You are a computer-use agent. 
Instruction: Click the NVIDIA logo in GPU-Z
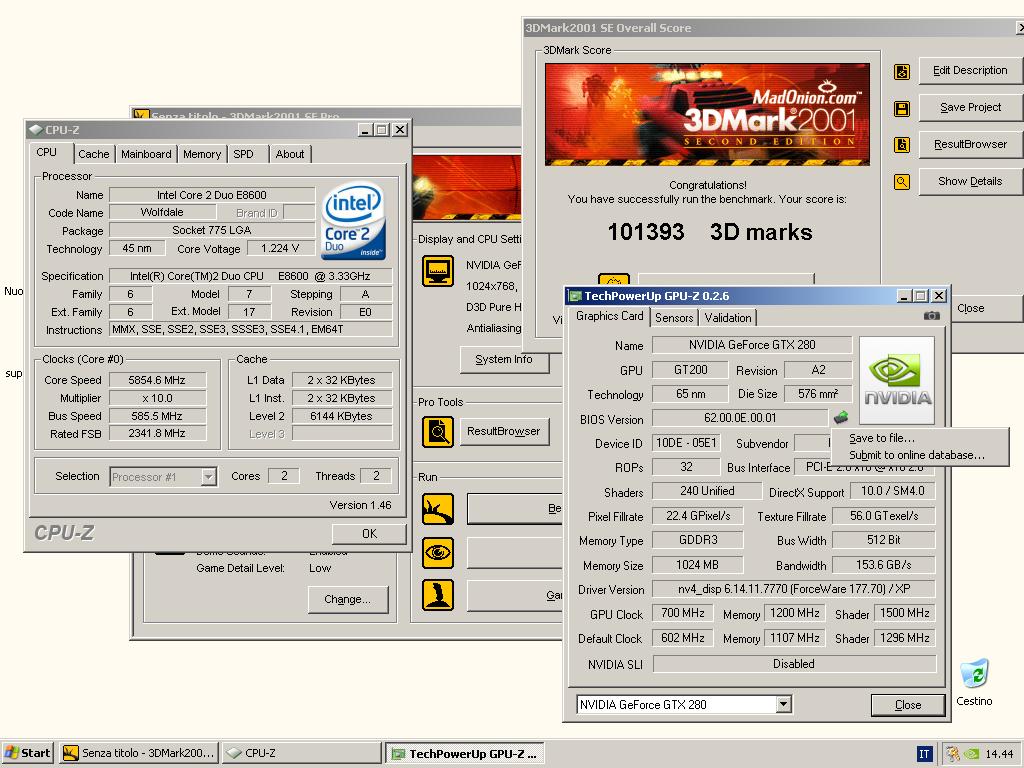[x=897, y=381]
